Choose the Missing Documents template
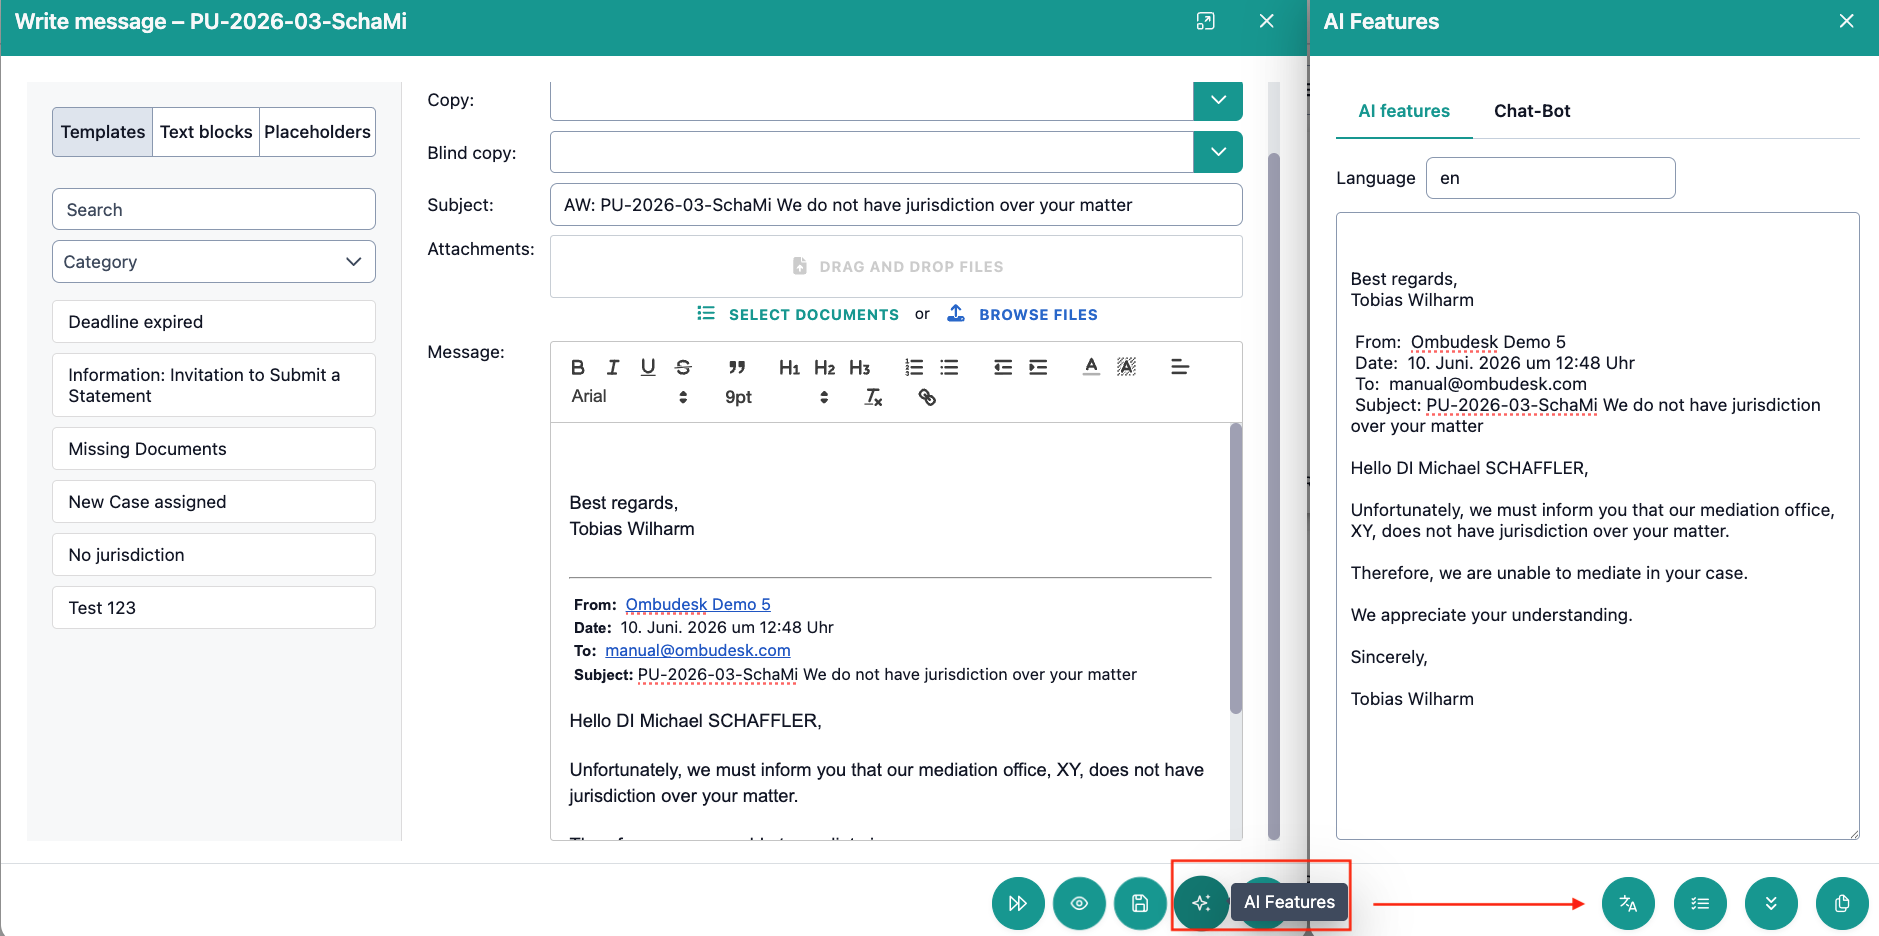 coord(214,449)
